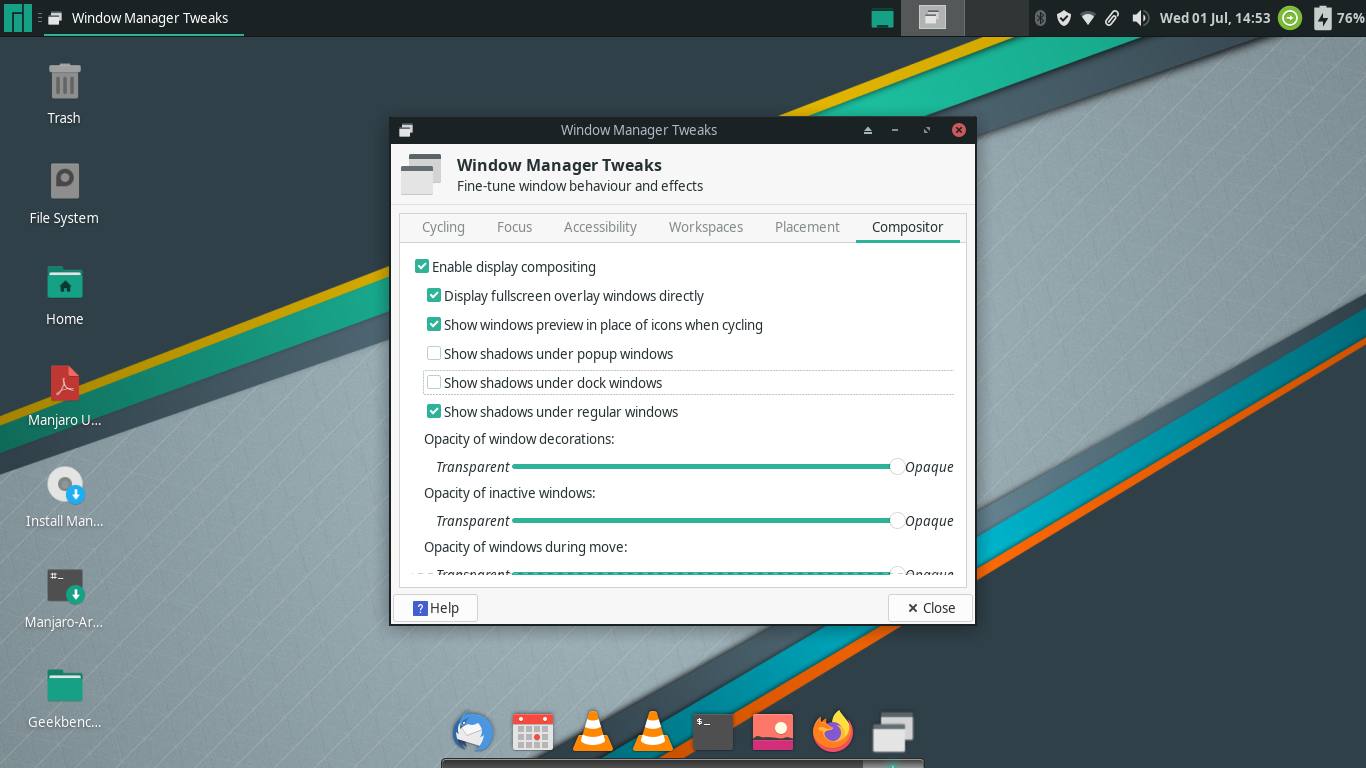The image size is (1366, 768).
Task: Open the Workspaces tab
Action: click(x=706, y=227)
